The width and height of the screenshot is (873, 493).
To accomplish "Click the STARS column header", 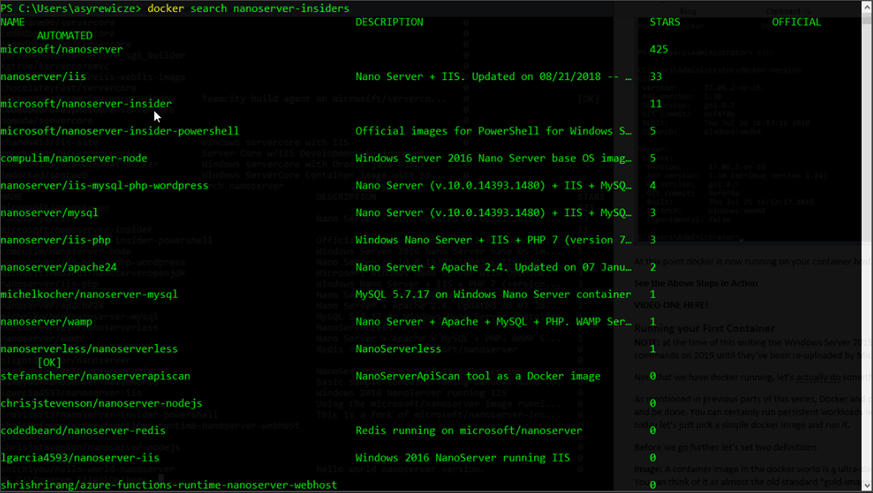I will coord(665,22).
